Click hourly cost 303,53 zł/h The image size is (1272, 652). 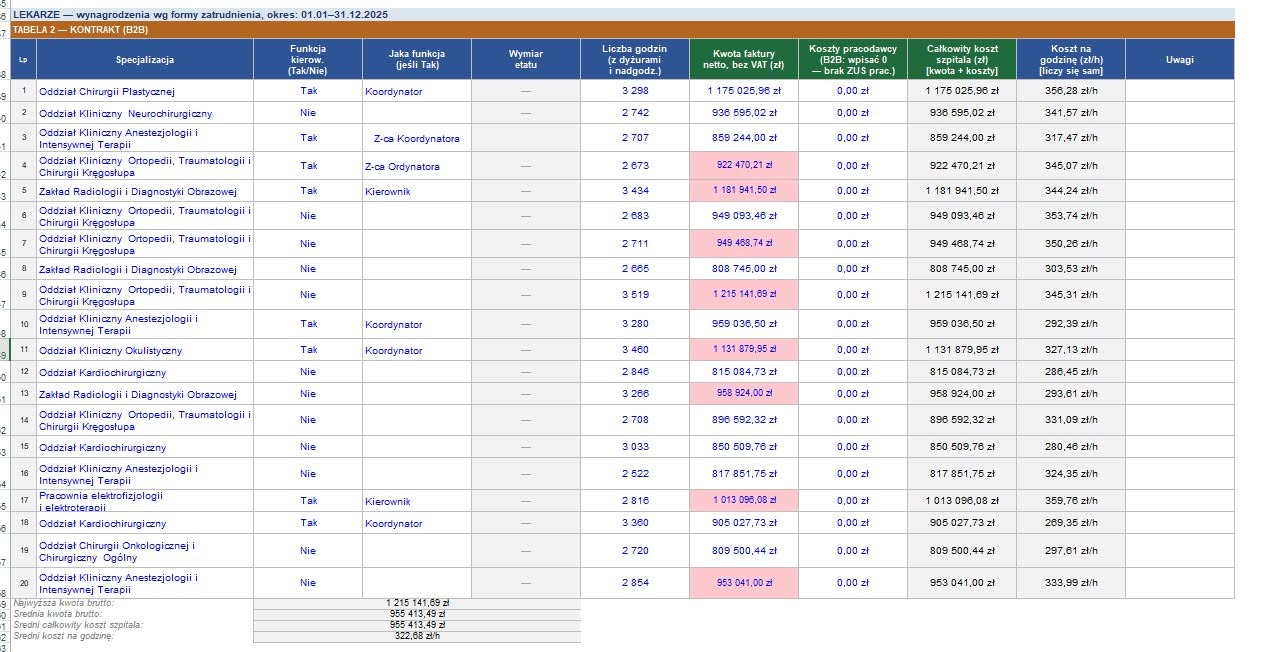(x=1071, y=269)
